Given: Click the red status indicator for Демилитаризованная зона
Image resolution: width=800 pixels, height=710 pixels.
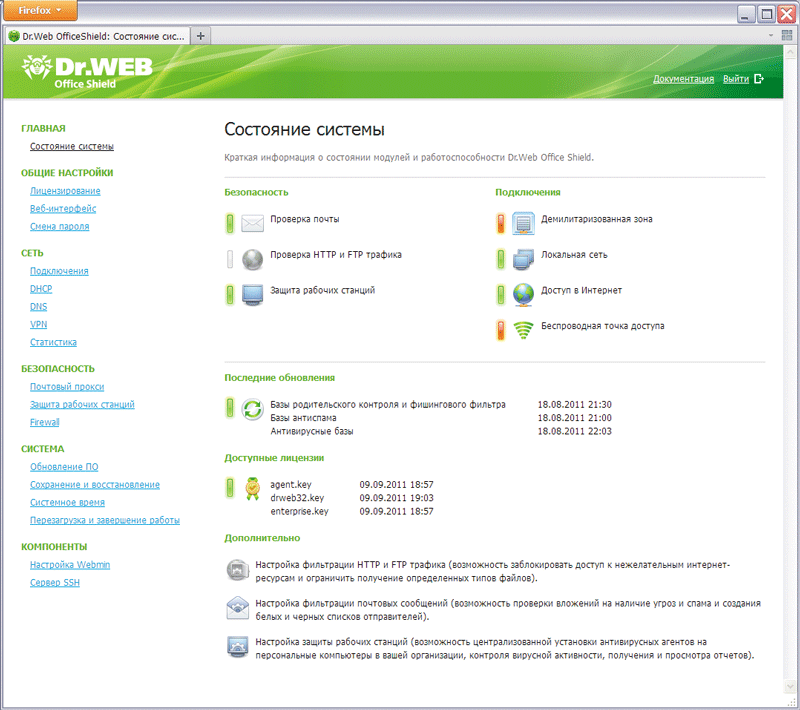Looking at the screenshot, I should (x=501, y=223).
